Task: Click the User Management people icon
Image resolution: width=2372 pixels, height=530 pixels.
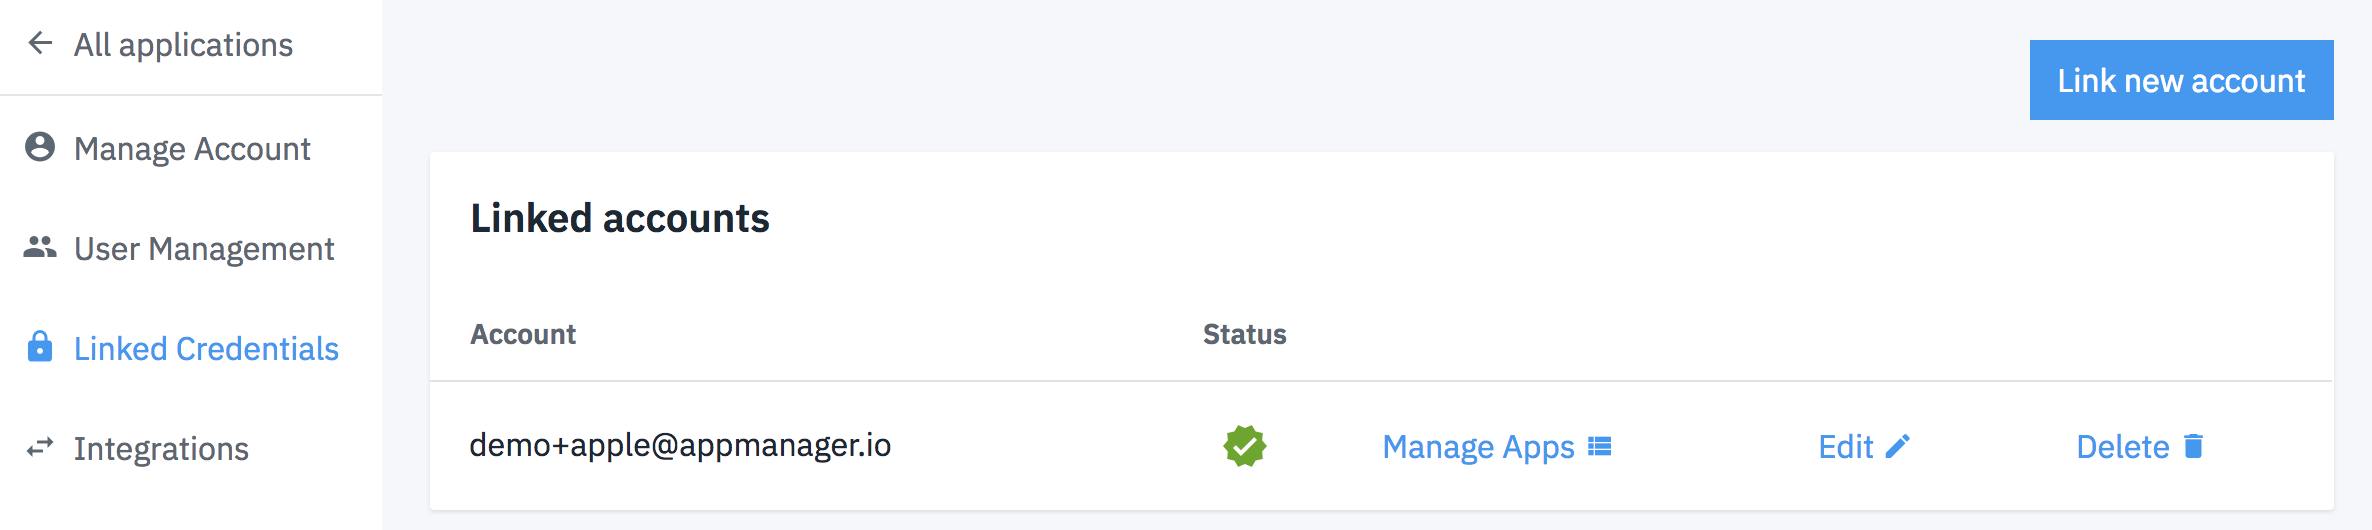Action: (40, 246)
